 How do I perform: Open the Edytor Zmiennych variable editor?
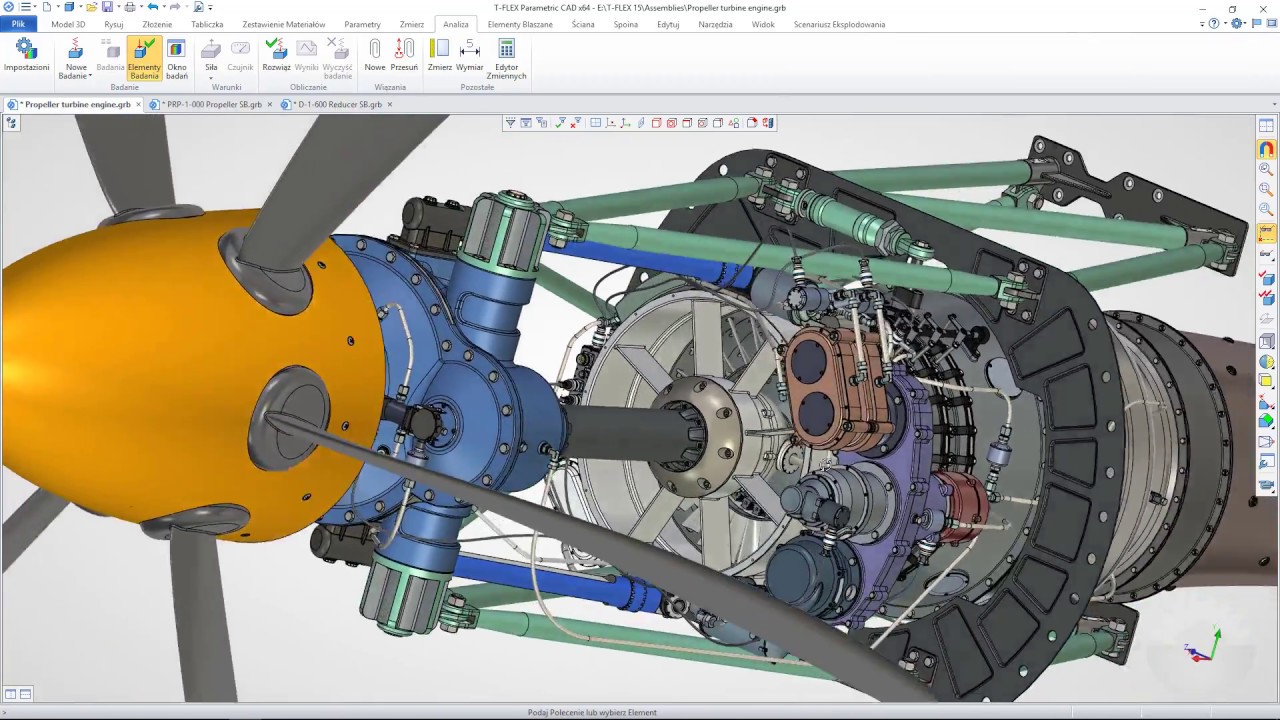(x=506, y=59)
